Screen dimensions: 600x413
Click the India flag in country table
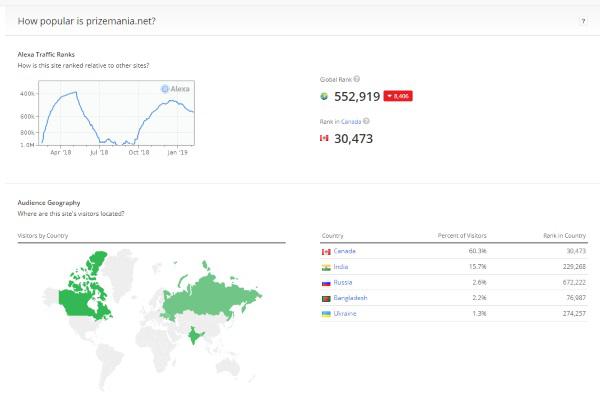point(326,267)
